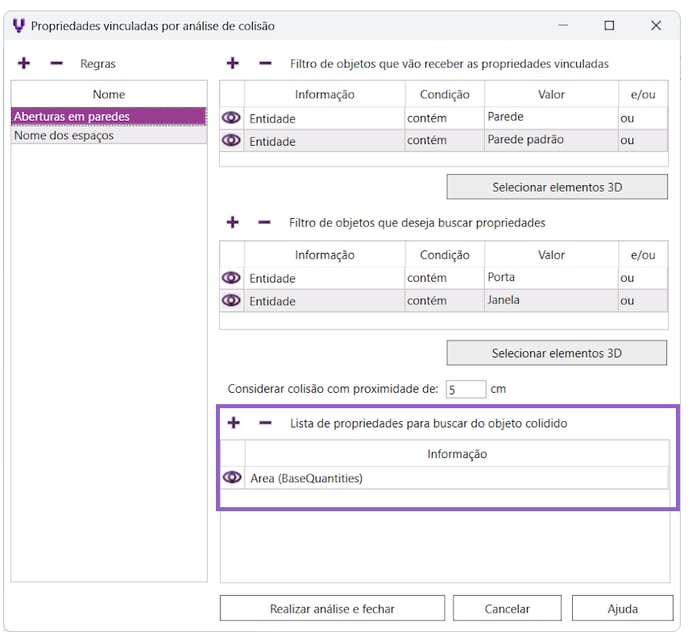Toggle eye icon for the Parede filter row
Viewport: 688px width, 636px height.
point(232,118)
